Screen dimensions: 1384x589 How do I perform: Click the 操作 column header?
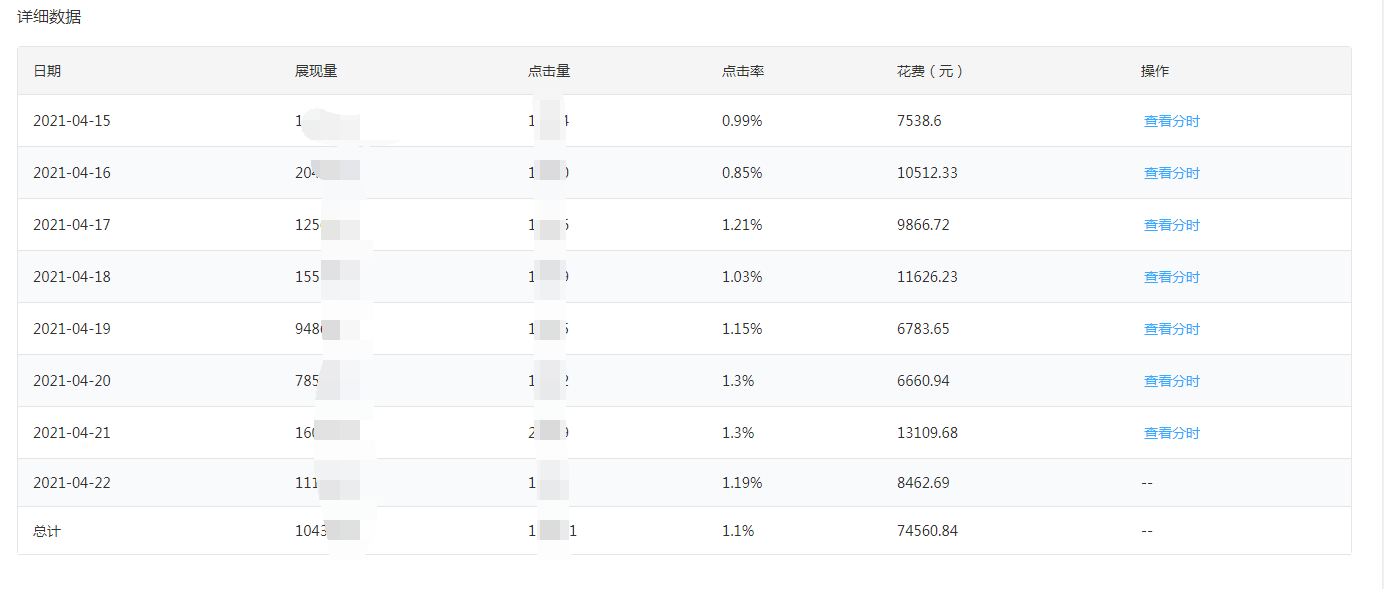[x=1155, y=71]
